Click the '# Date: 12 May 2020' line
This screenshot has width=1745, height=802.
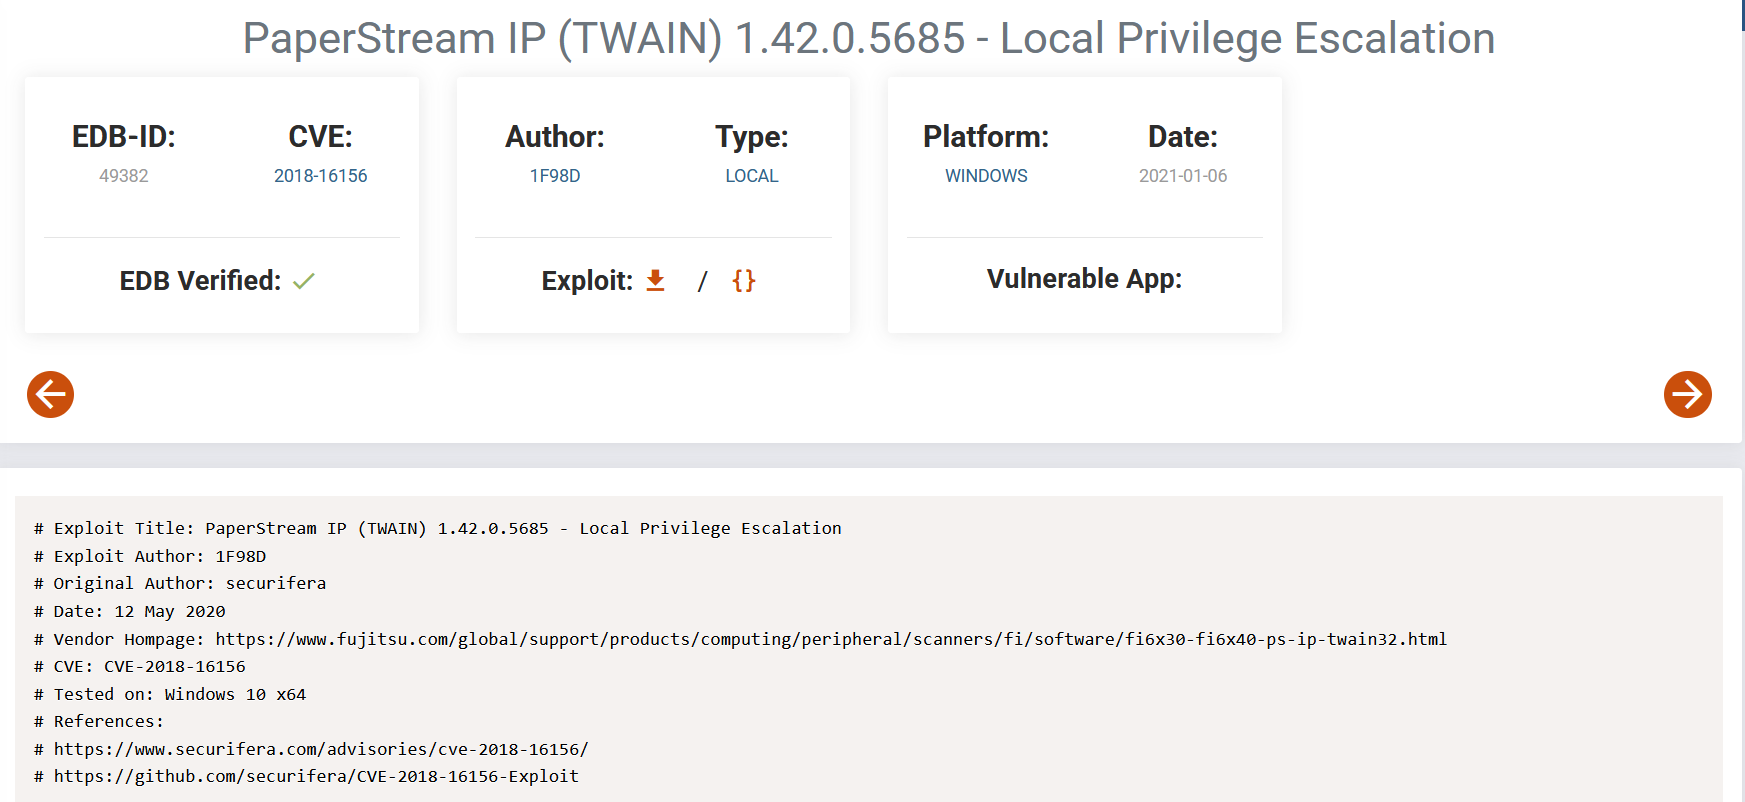(130, 611)
